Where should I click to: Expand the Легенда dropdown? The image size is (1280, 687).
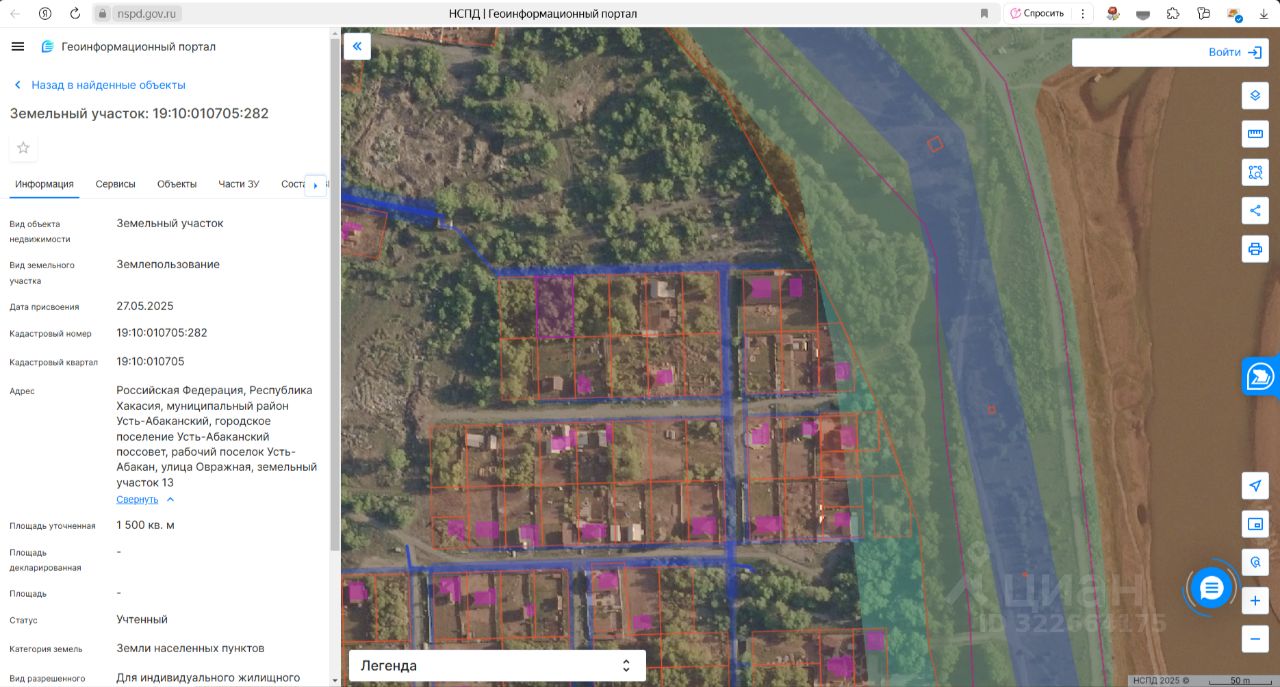[497, 665]
